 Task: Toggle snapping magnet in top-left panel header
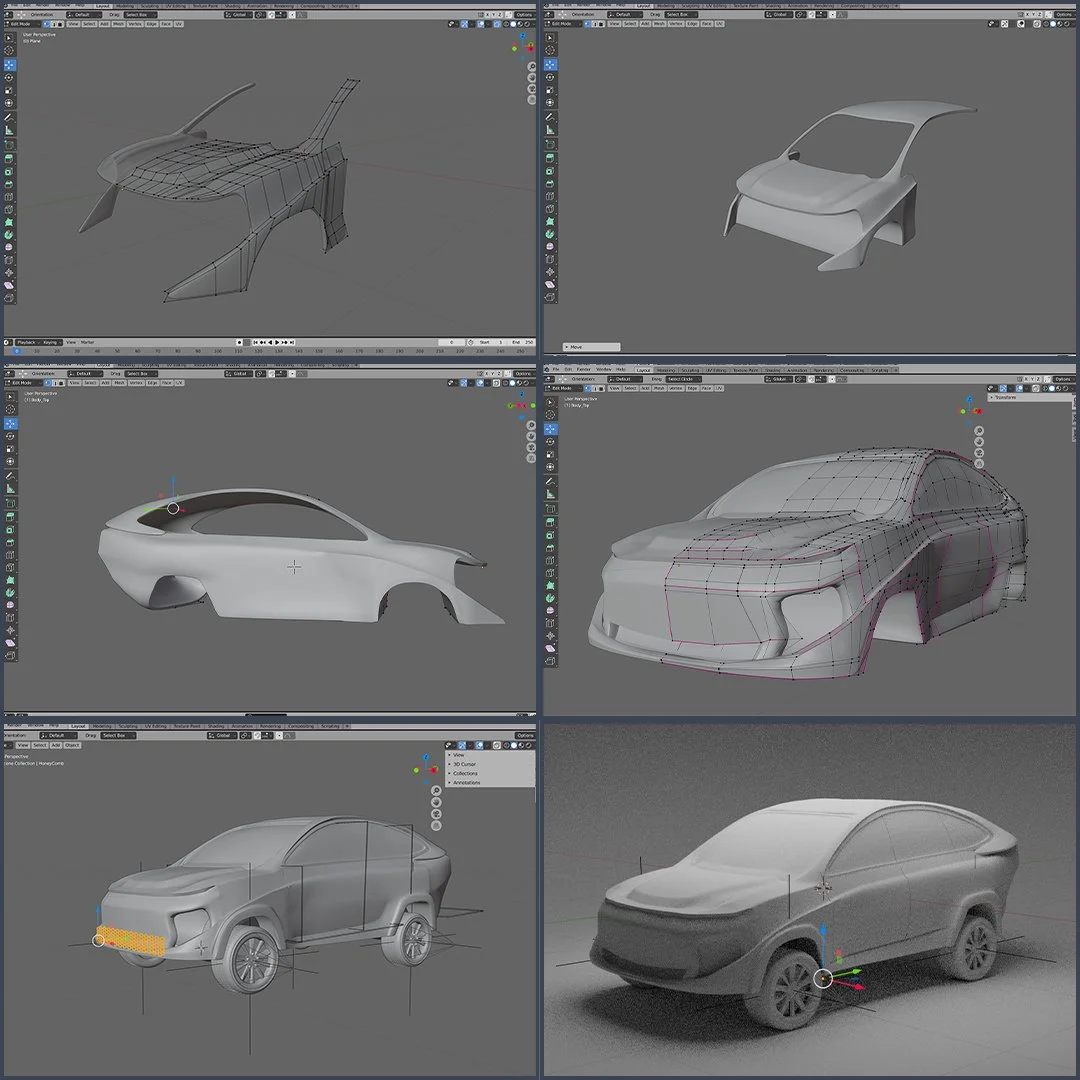(271, 14)
